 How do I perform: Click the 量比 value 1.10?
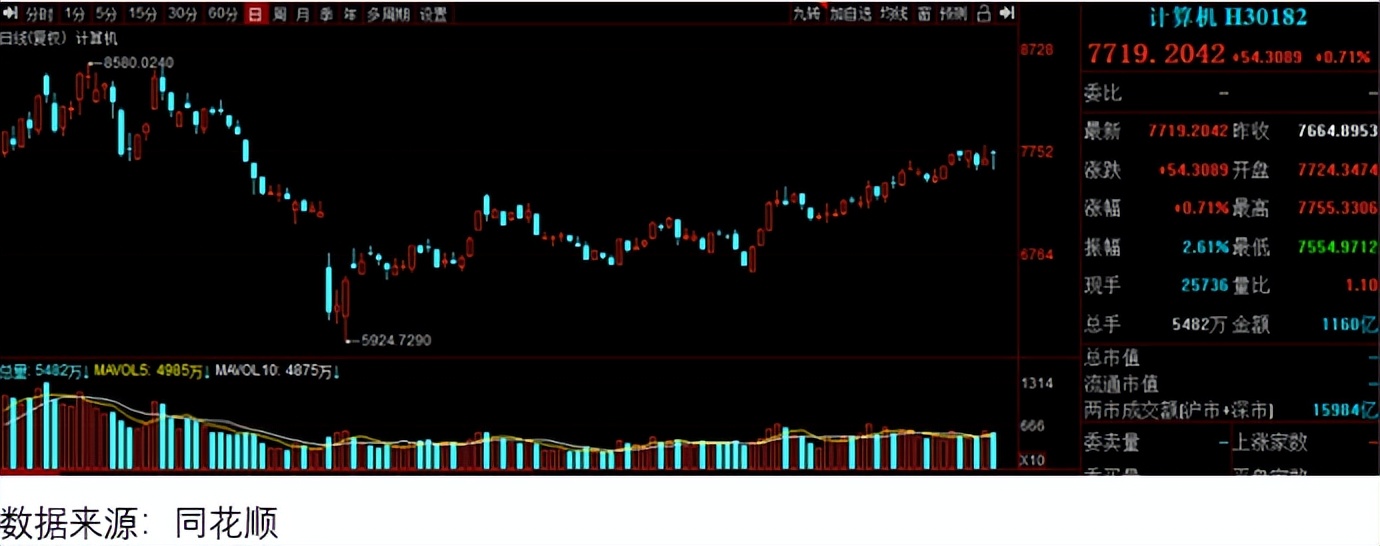pyautogui.click(x=1361, y=286)
